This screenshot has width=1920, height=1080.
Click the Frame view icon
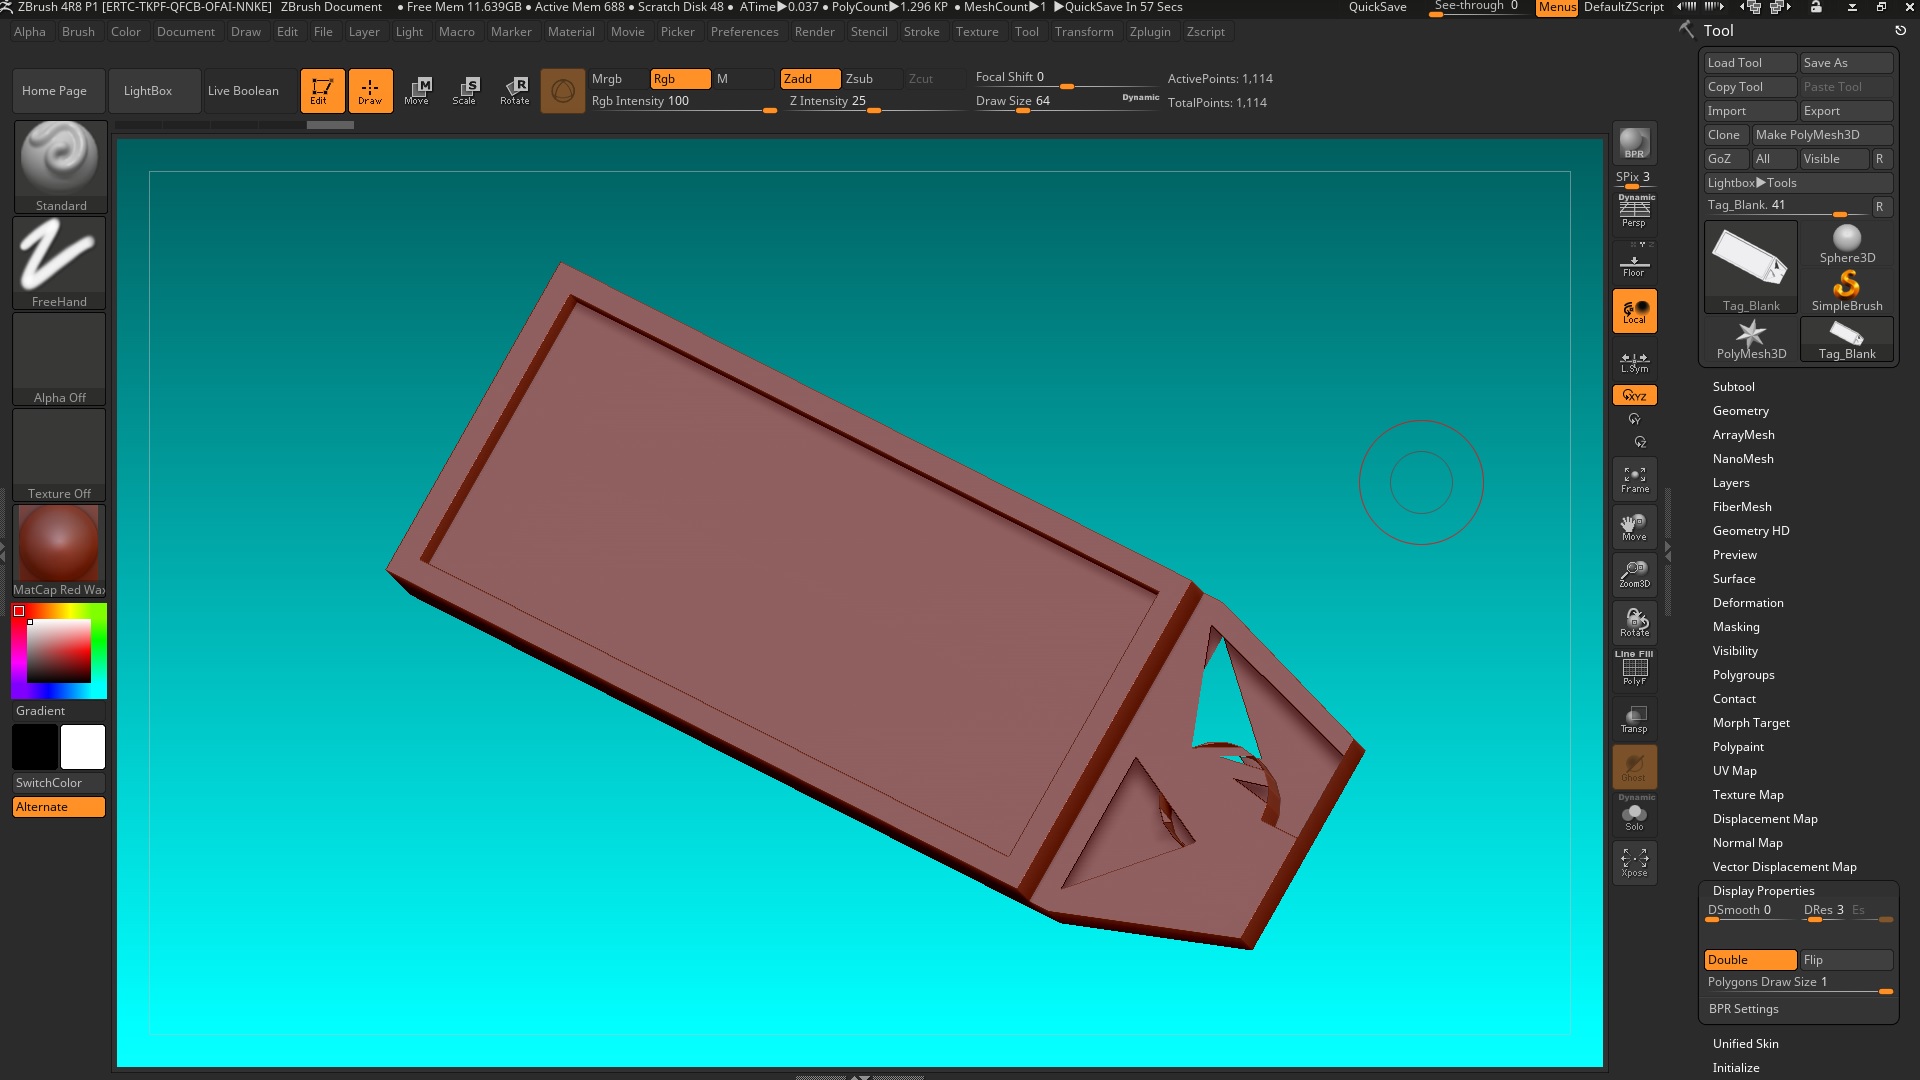click(x=1634, y=479)
